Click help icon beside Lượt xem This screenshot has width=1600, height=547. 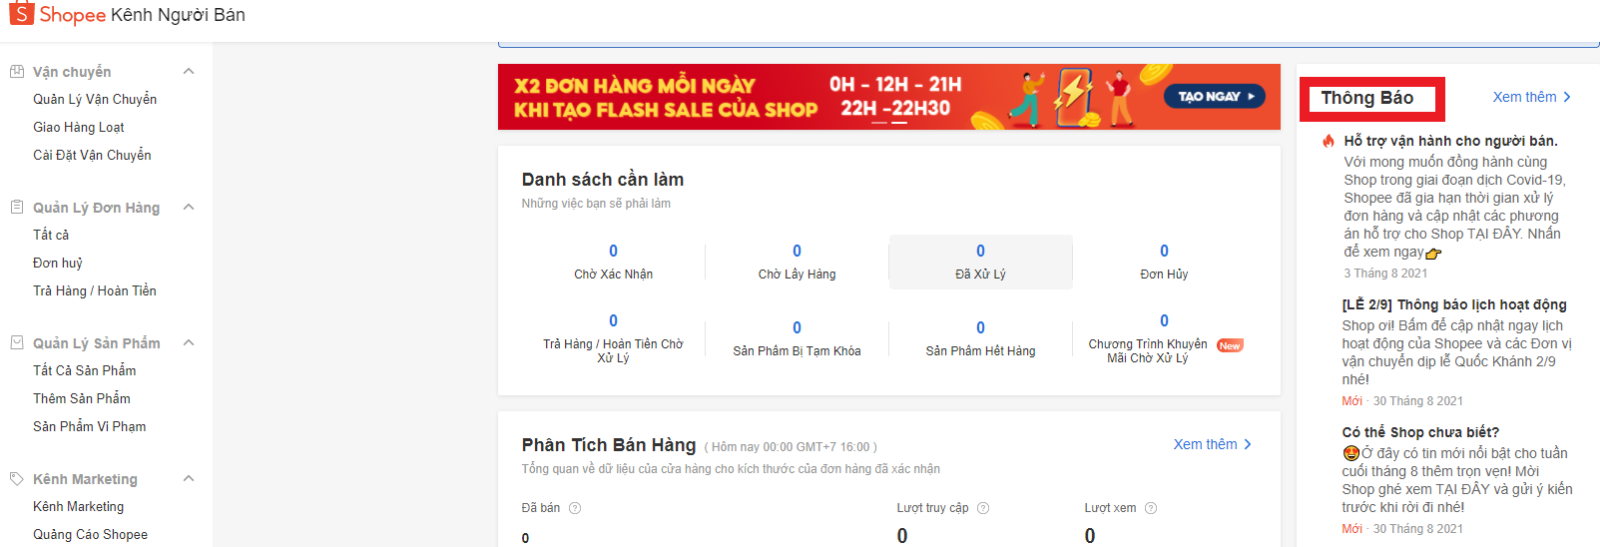coord(1151,508)
